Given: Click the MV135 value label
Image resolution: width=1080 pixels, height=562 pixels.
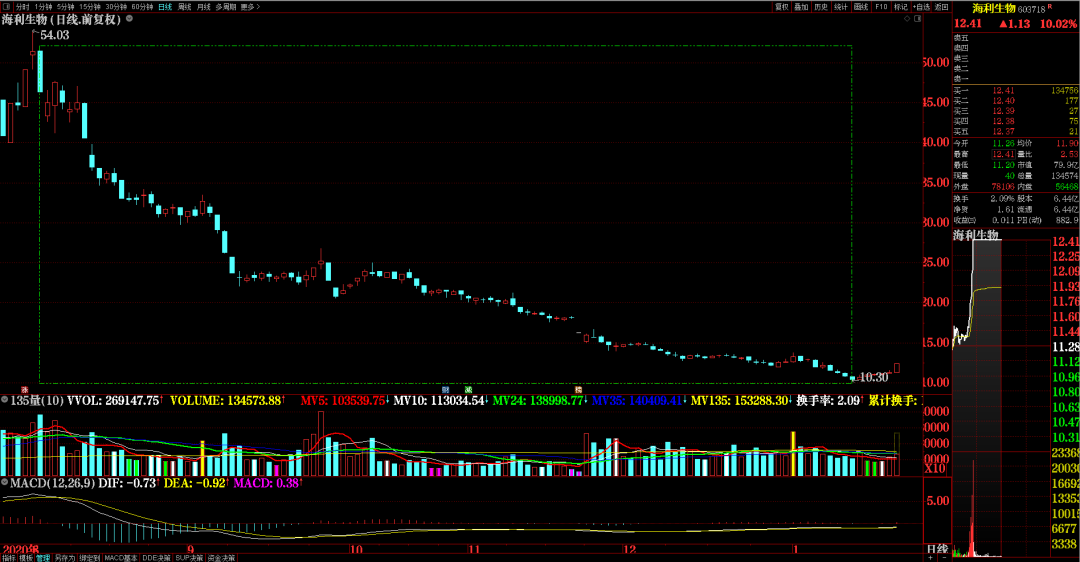Looking at the screenshot, I should [741, 400].
